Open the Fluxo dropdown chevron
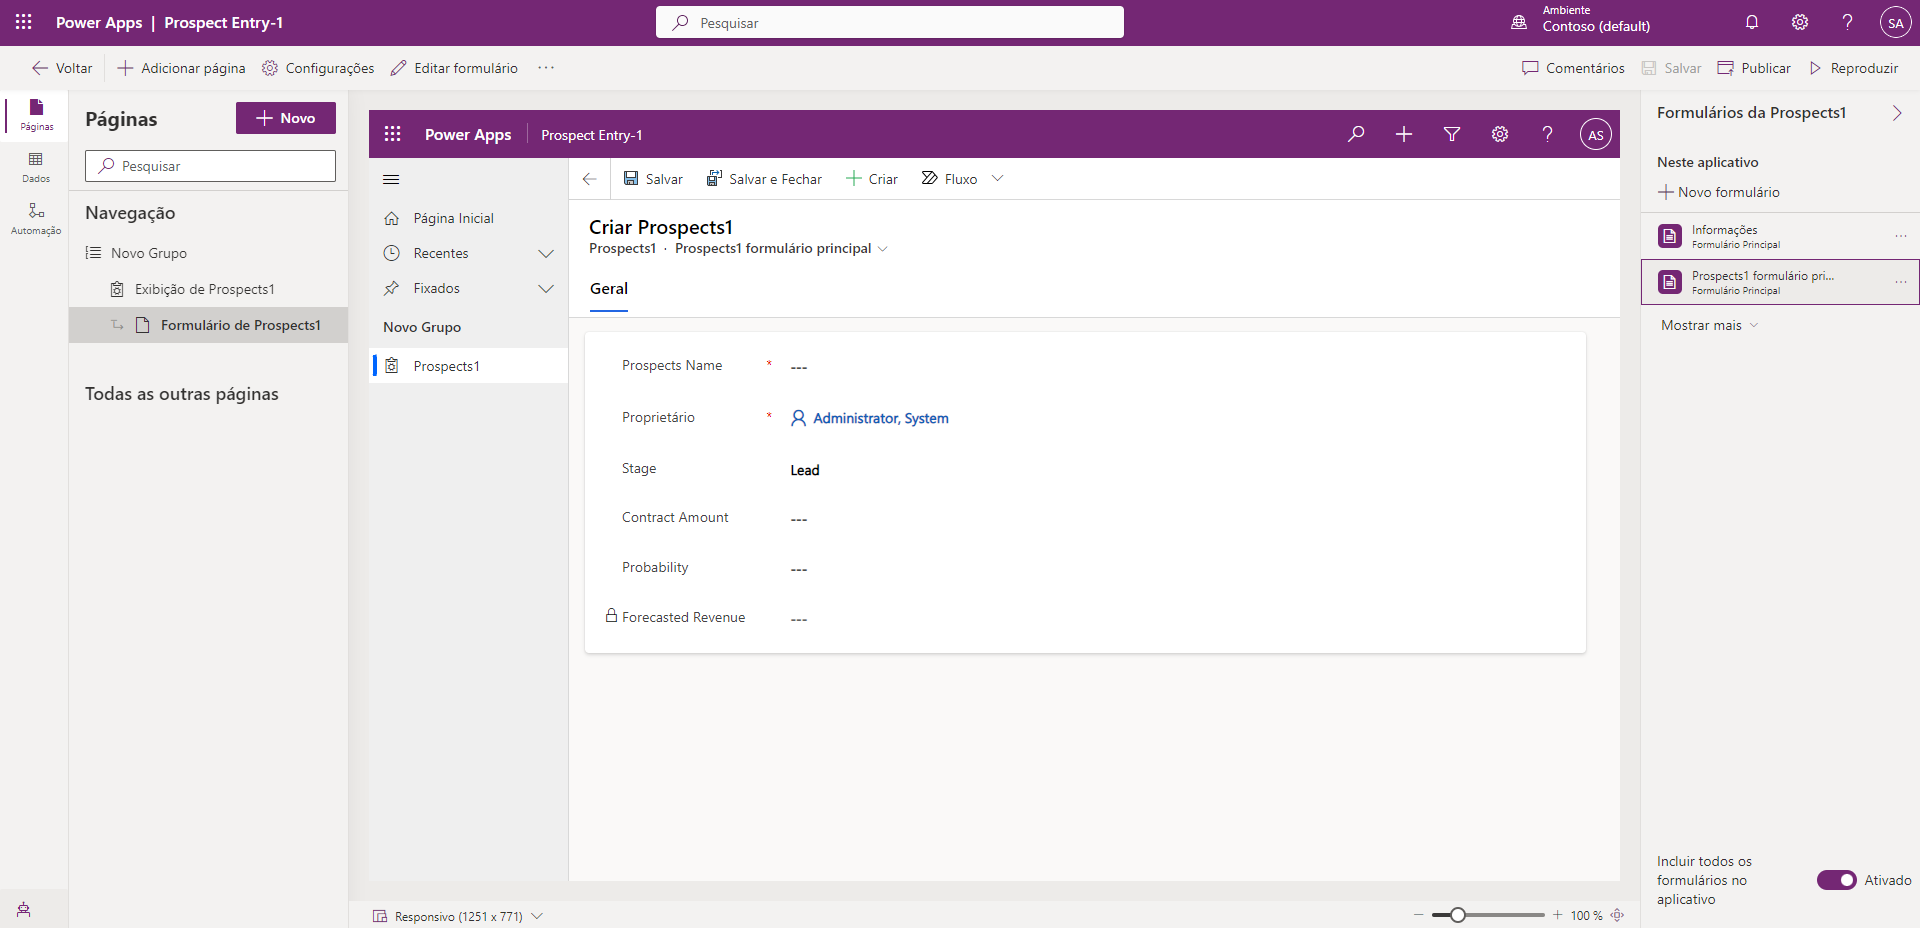Screen dimensions: 1920x928 tap(997, 179)
